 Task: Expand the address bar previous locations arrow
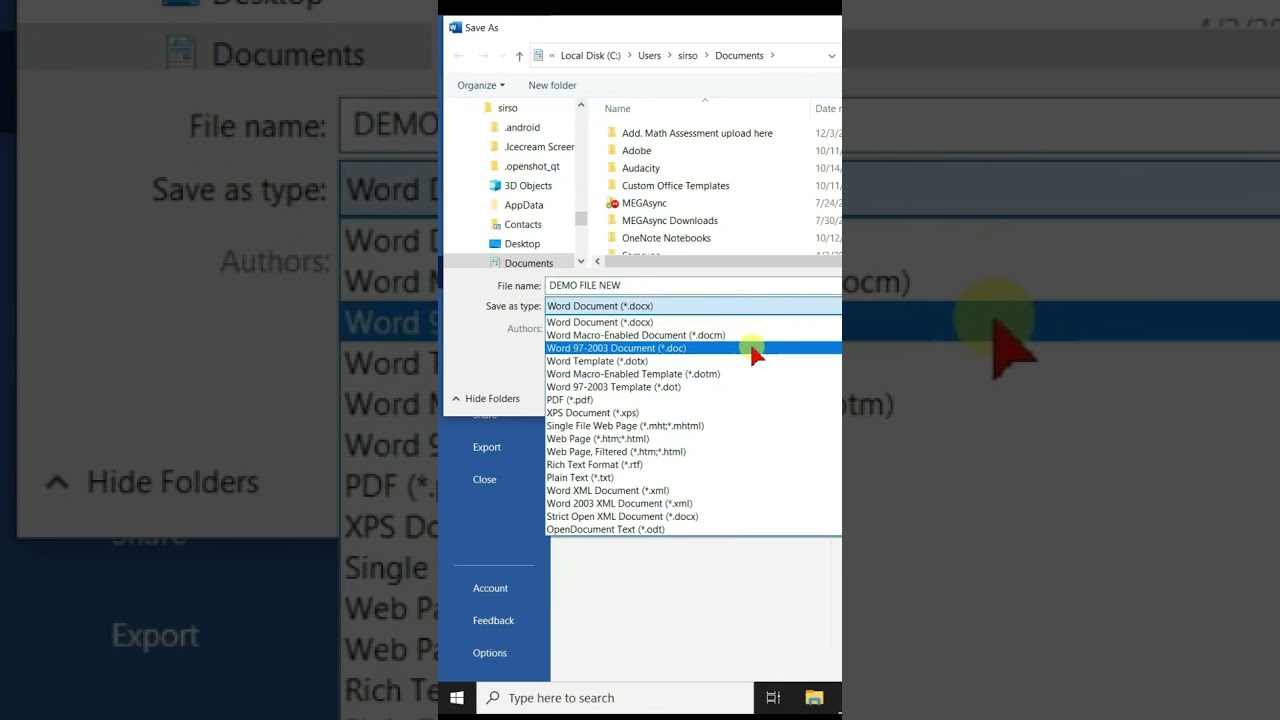pos(831,56)
